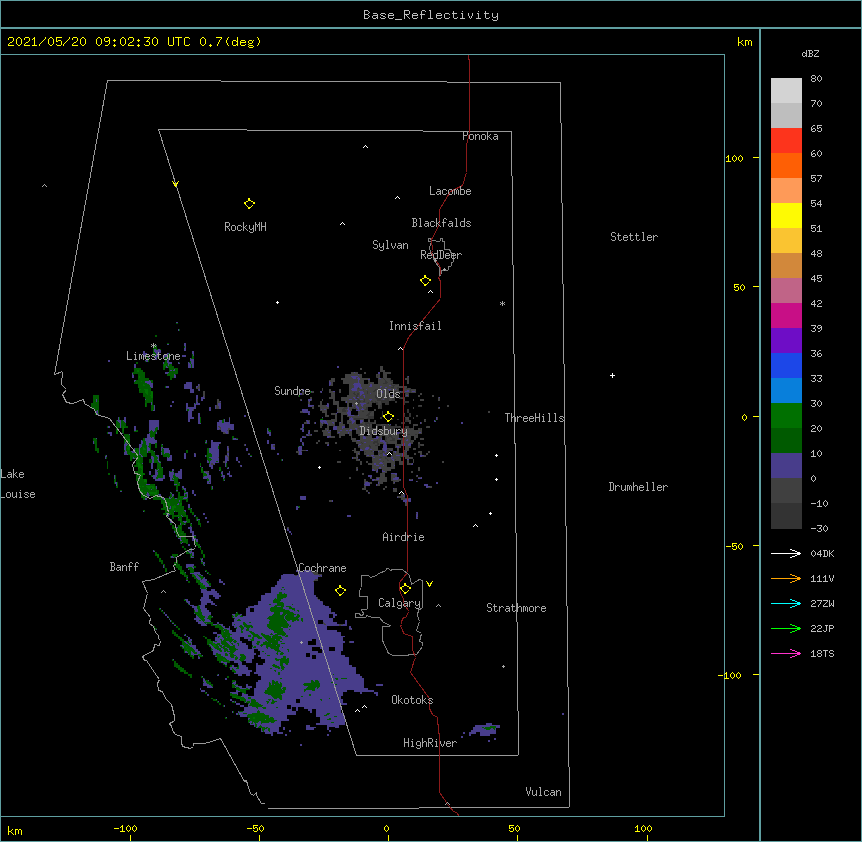Click the Didsbury label
The image size is (862, 842).
click(384, 431)
